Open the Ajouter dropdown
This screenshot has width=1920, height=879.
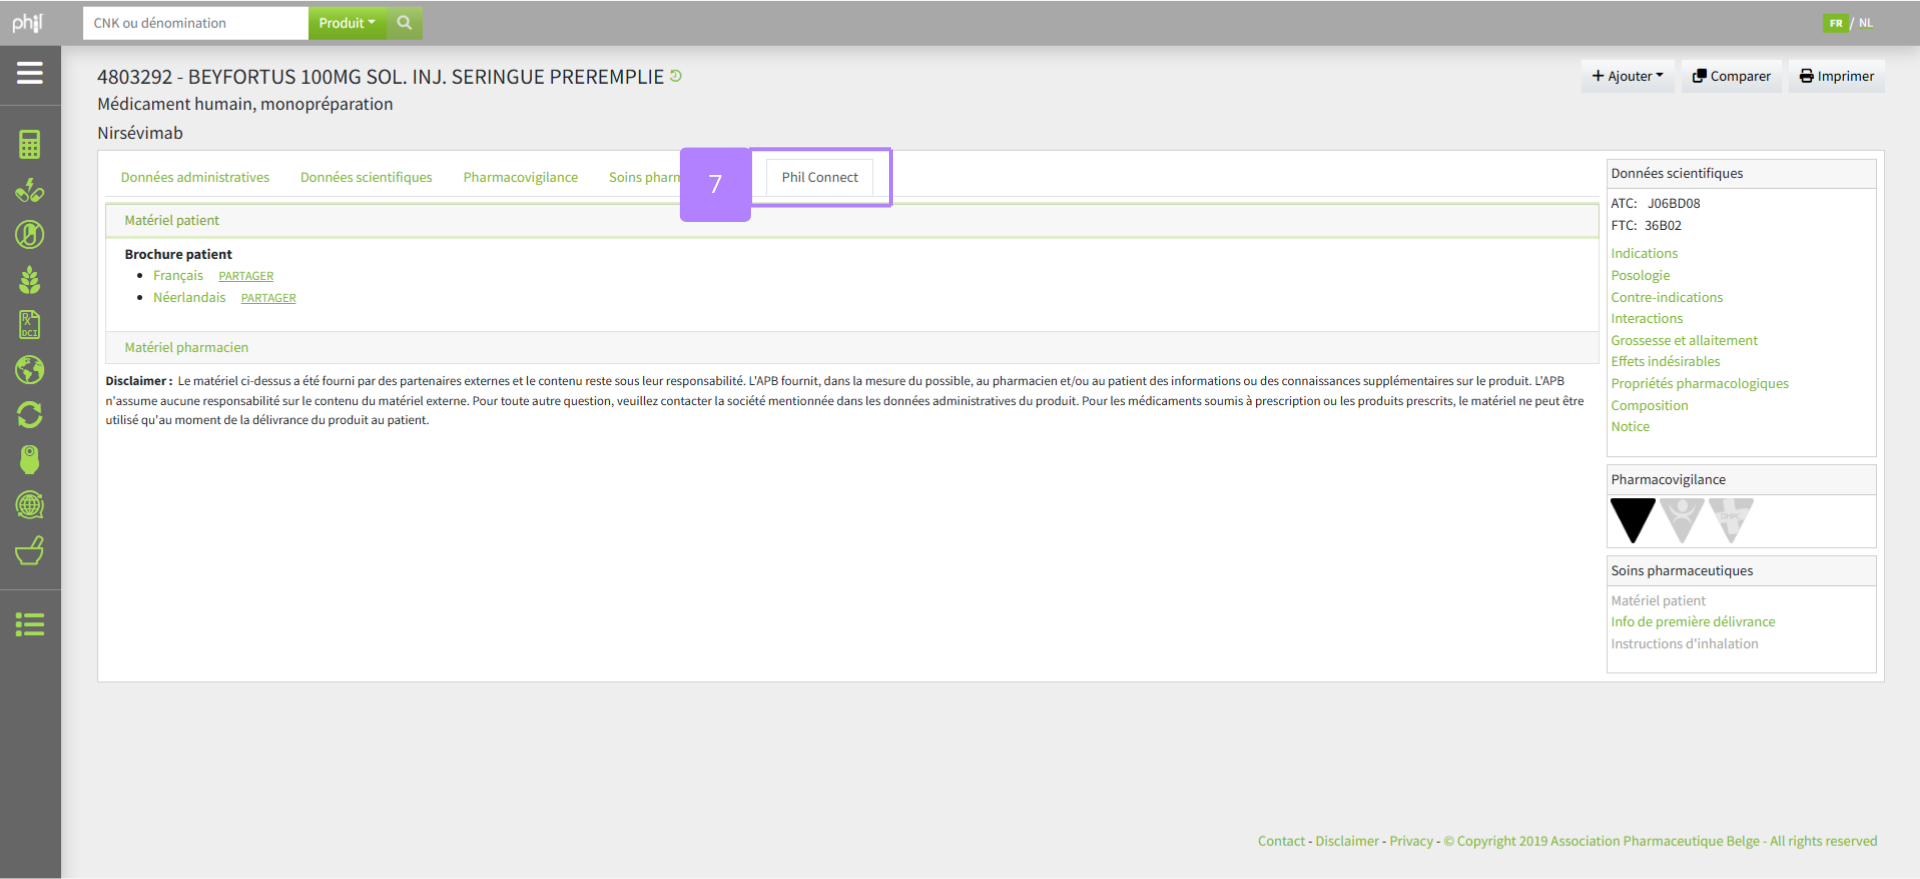click(1628, 76)
